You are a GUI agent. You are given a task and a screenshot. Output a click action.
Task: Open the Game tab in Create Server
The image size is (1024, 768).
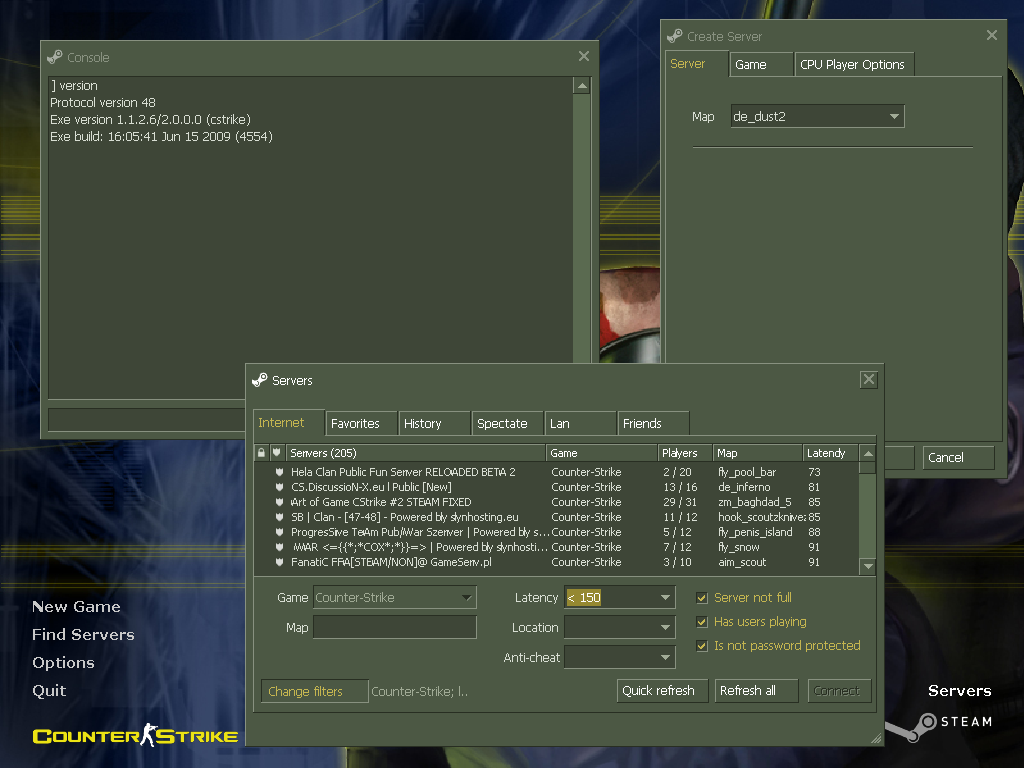pyautogui.click(x=761, y=65)
